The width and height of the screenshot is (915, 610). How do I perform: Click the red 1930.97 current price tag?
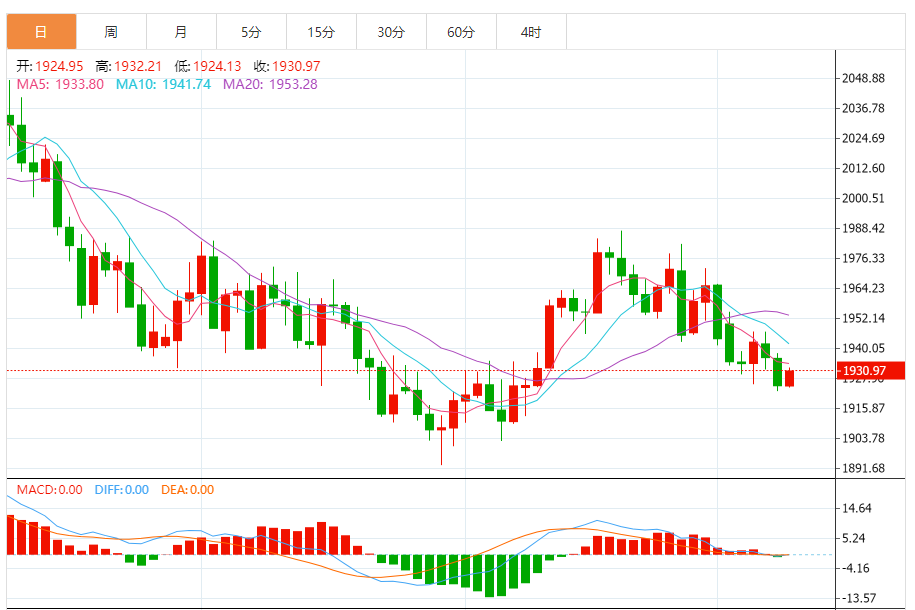pyautogui.click(x=871, y=371)
